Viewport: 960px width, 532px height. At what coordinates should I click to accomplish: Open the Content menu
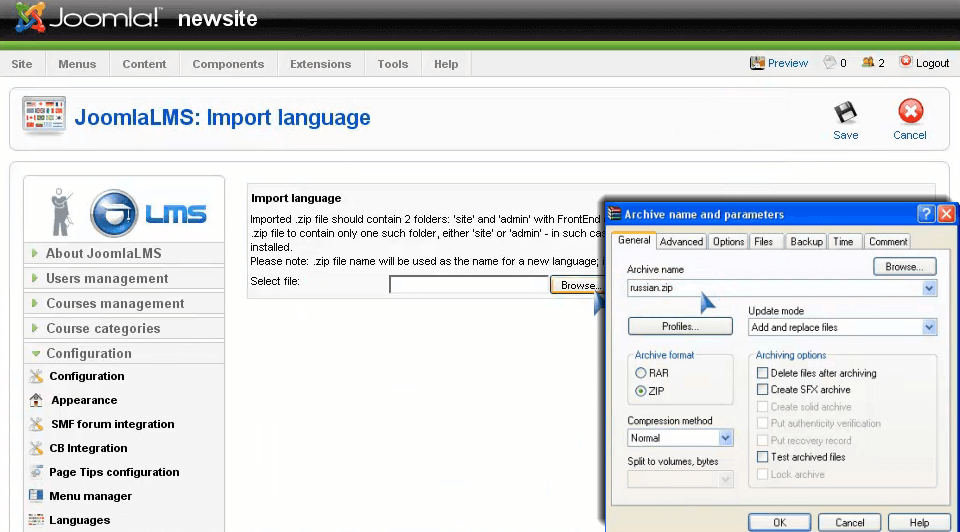(x=144, y=64)
